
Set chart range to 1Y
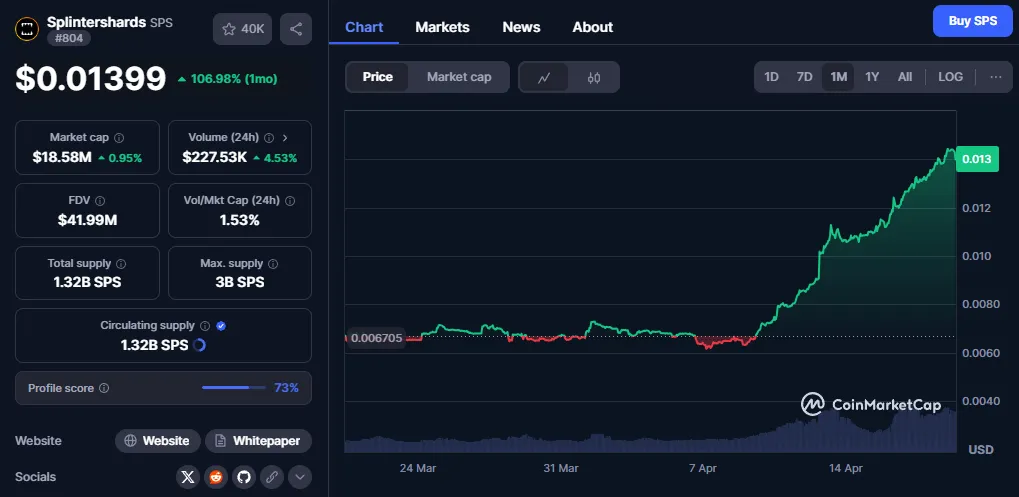pos(872,77)
